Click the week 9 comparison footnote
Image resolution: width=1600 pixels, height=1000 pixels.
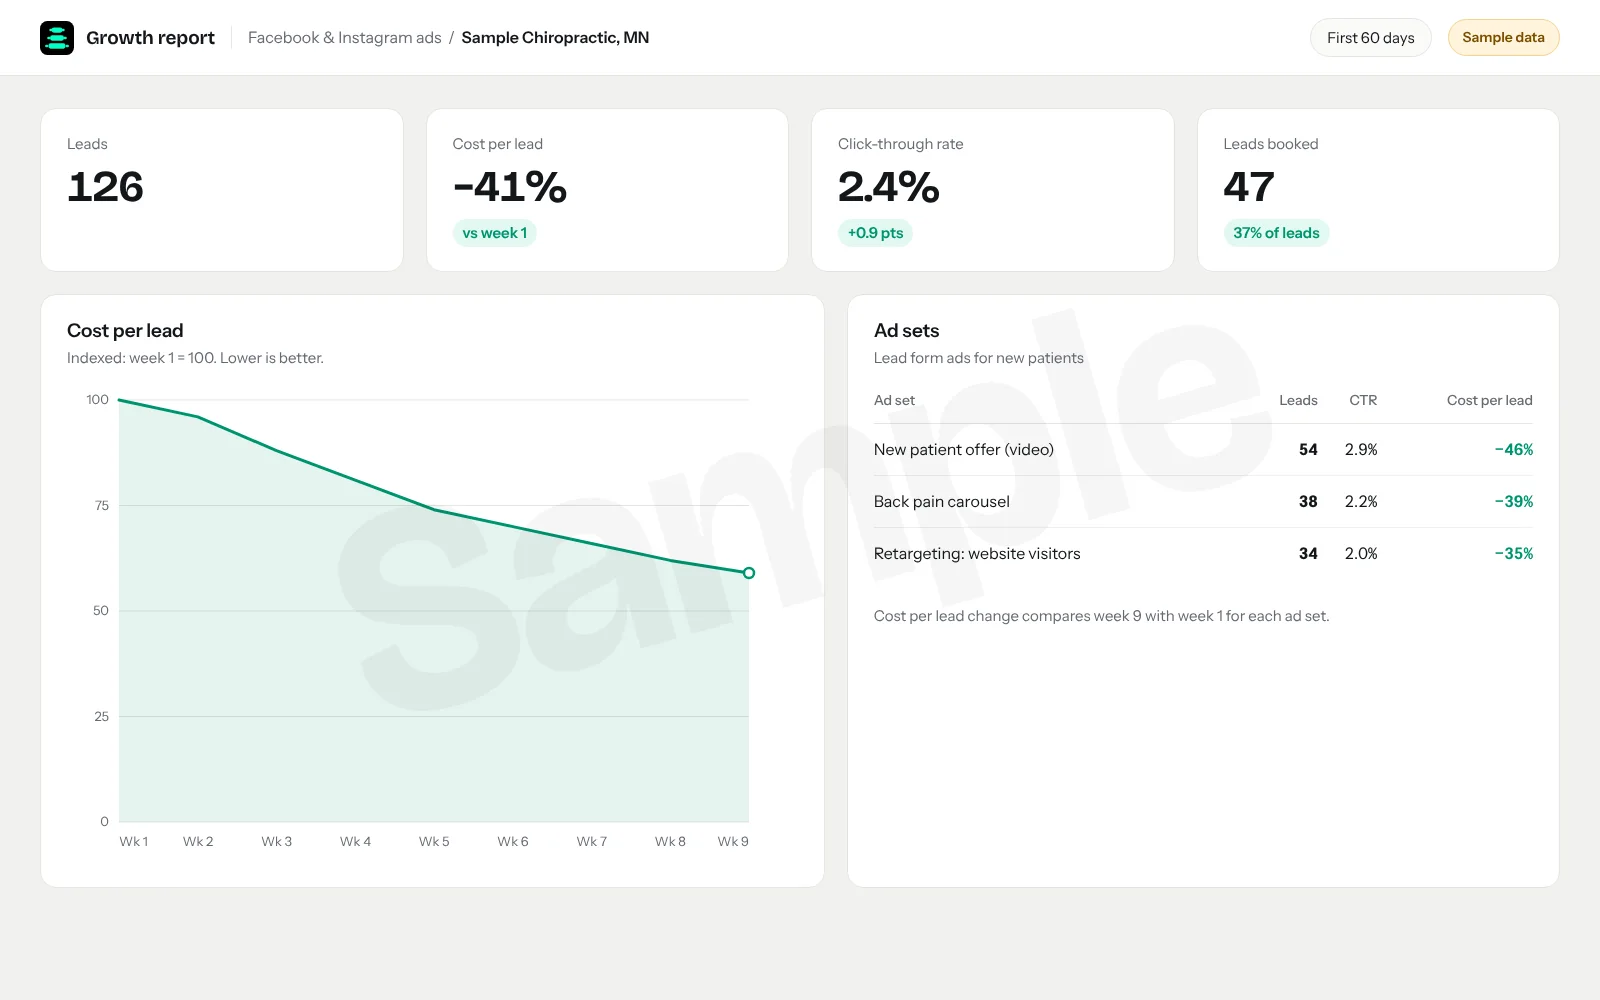(1101, 616)
